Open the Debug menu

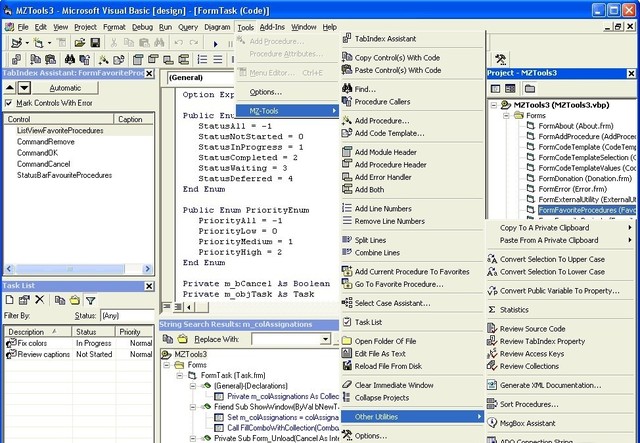point(142,27)
